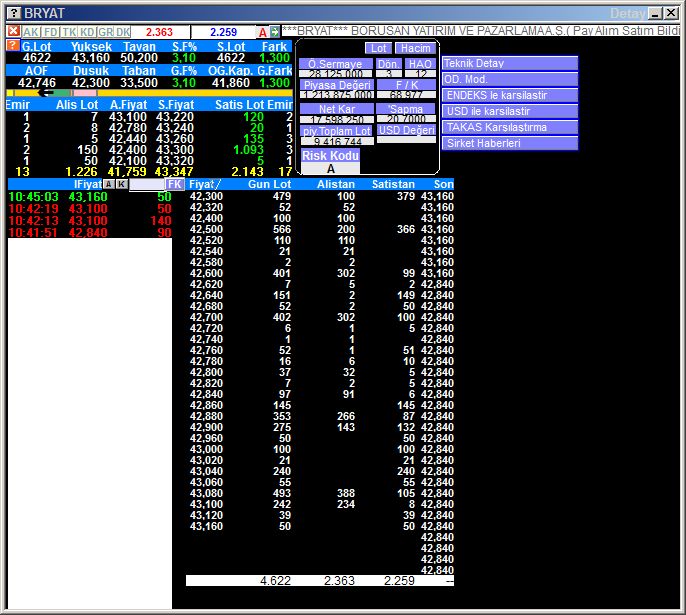Image resolution: width=686 pixels, height=615 pixels.
Task: Click the Son column header
Action: pos(443,184)
